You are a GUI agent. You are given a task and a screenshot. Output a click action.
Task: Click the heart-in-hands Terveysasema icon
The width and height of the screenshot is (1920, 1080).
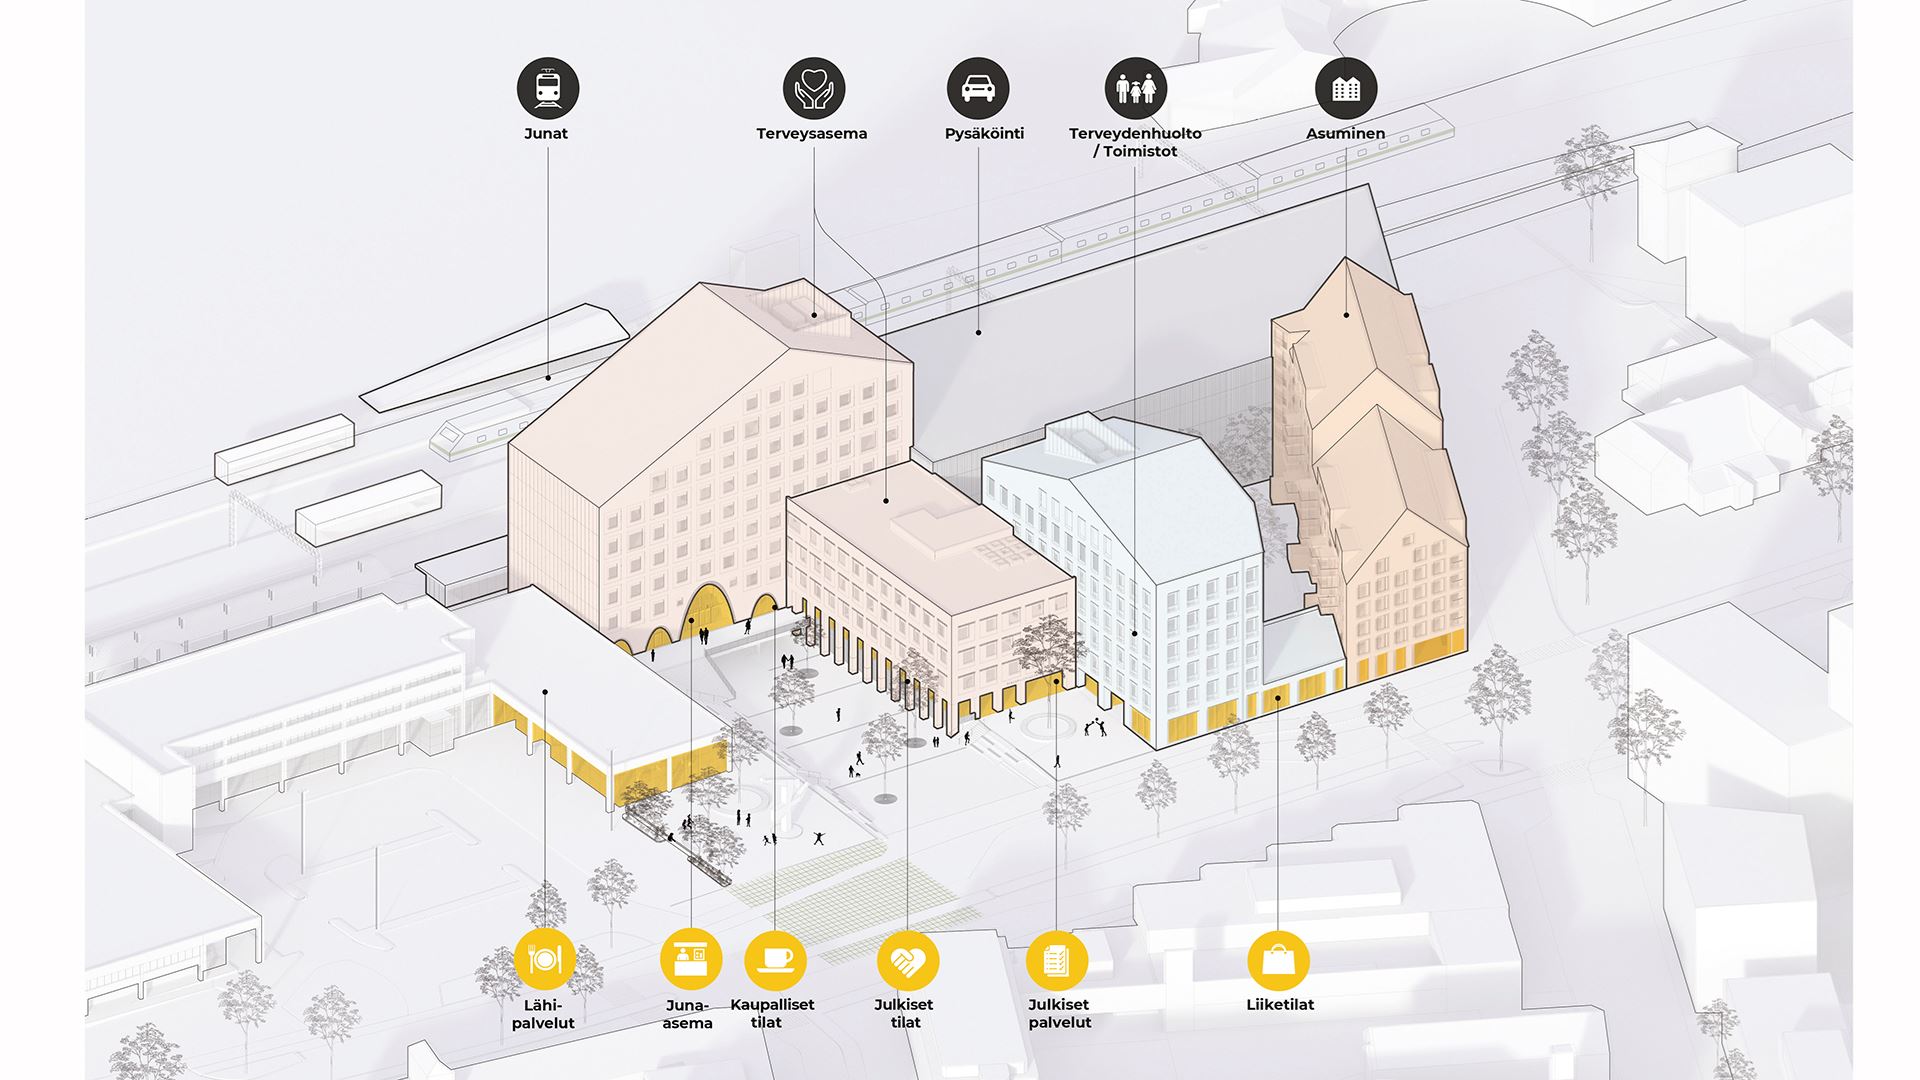[x=813, y=88]
